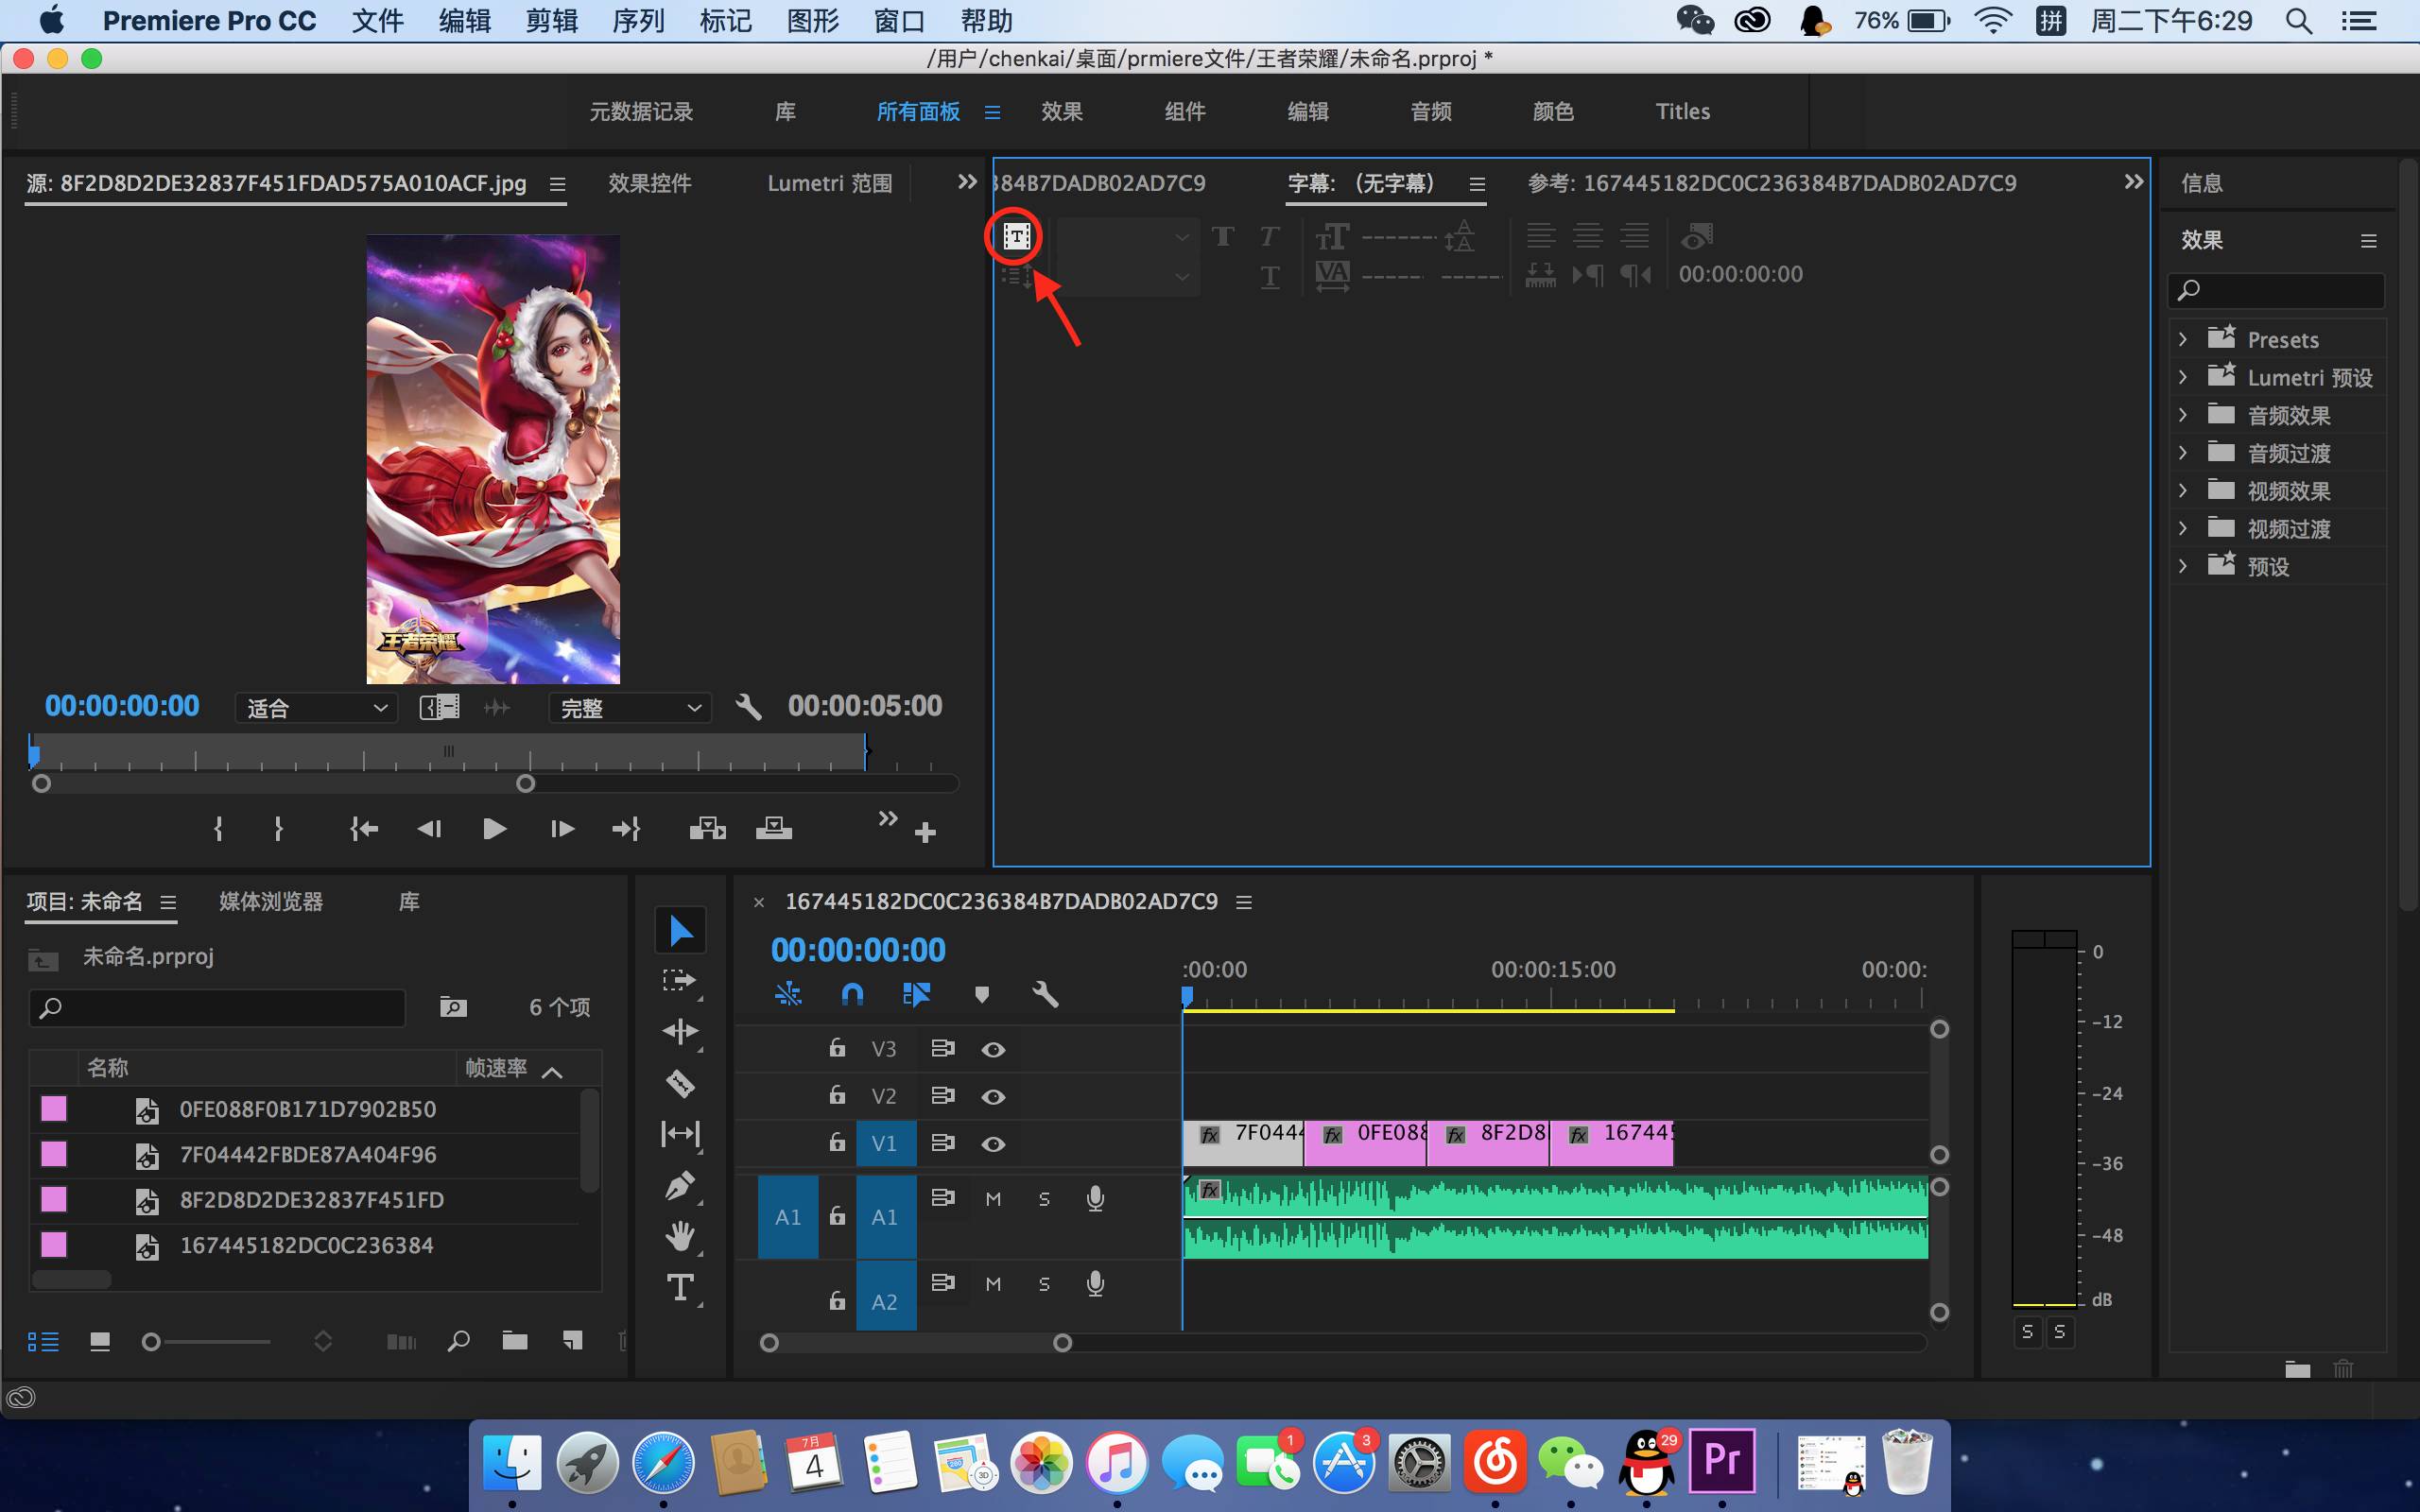Toggle nest sequence insert mode
This screenshot has width=2420, height=1512.
[x=788, y=994]
